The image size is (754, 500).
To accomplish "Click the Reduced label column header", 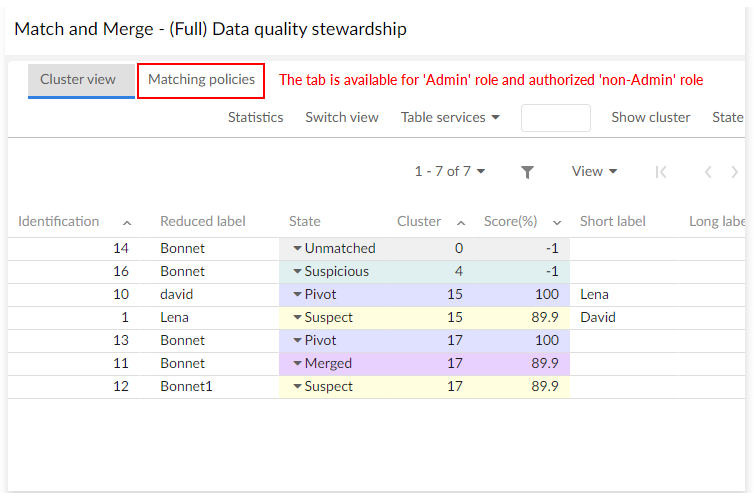I will coord(203,221).
